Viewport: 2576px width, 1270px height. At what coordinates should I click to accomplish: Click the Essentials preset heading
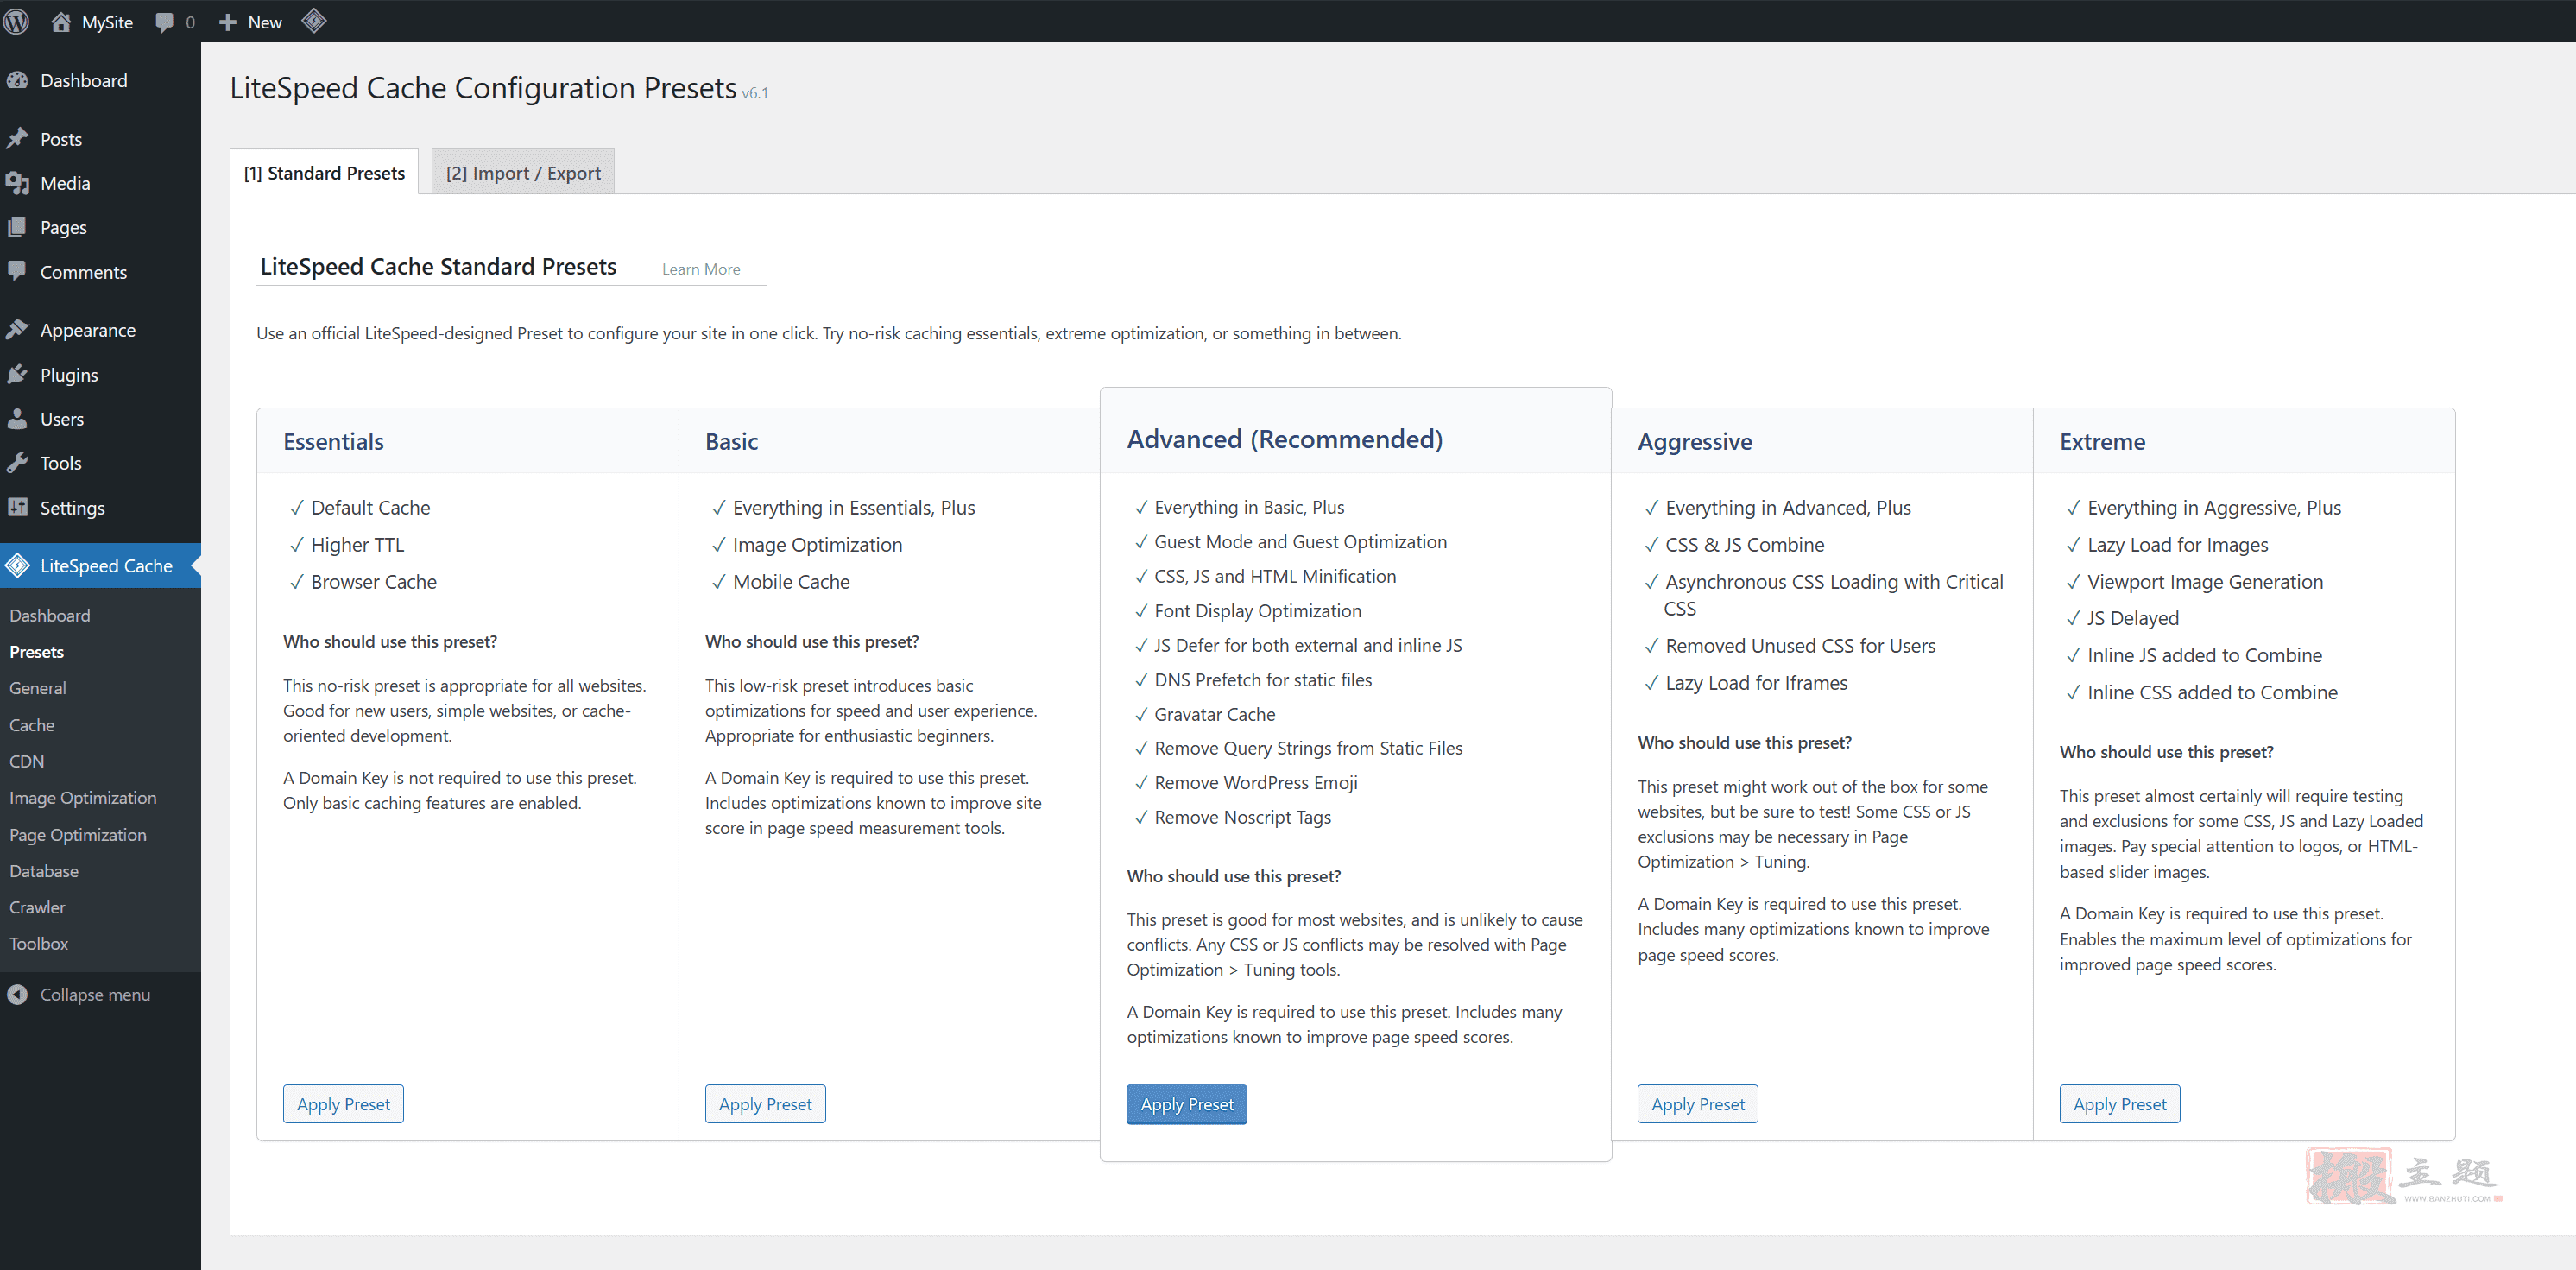(333, 441)
